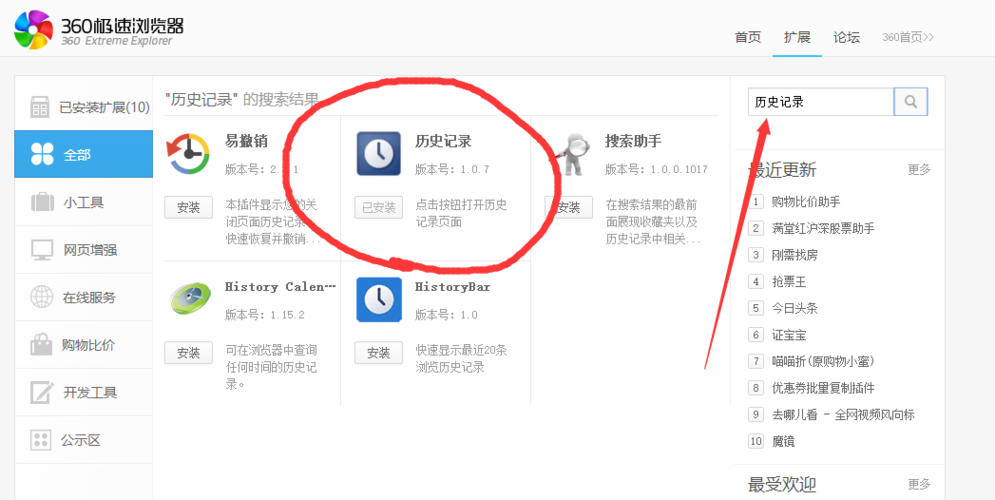Open the History Calen… extension title
The height and width of the screenshot is (500, 995).
point(280,287)
